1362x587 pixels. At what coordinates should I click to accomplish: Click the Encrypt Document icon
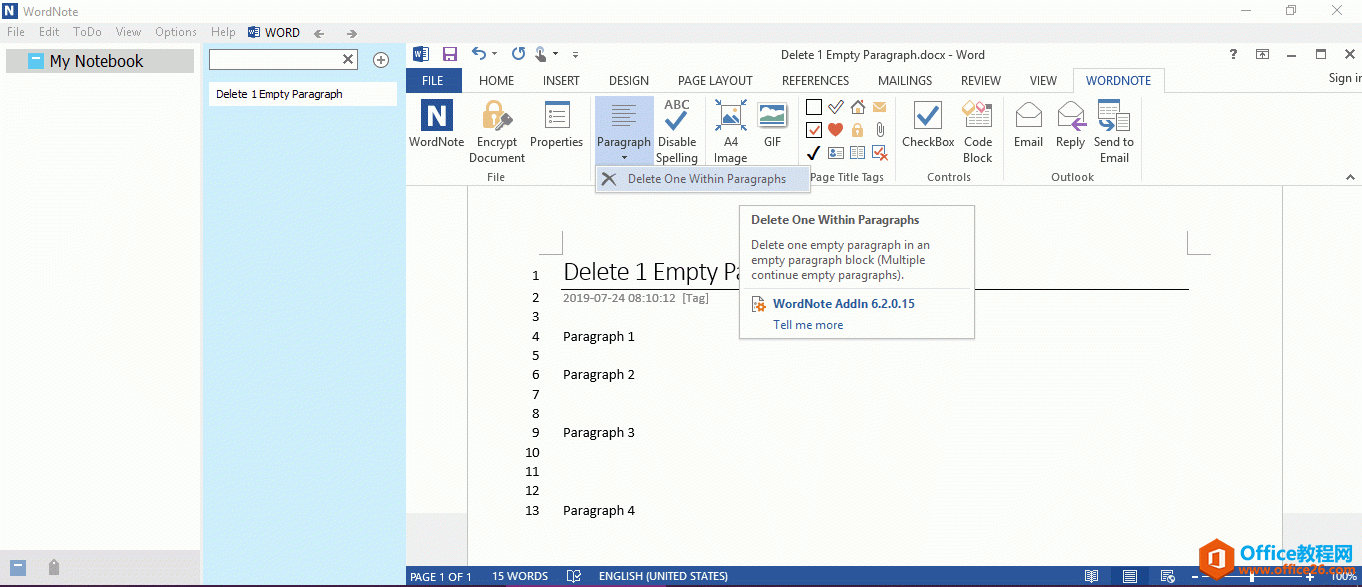pyautogui.click(x=496, y=118)
